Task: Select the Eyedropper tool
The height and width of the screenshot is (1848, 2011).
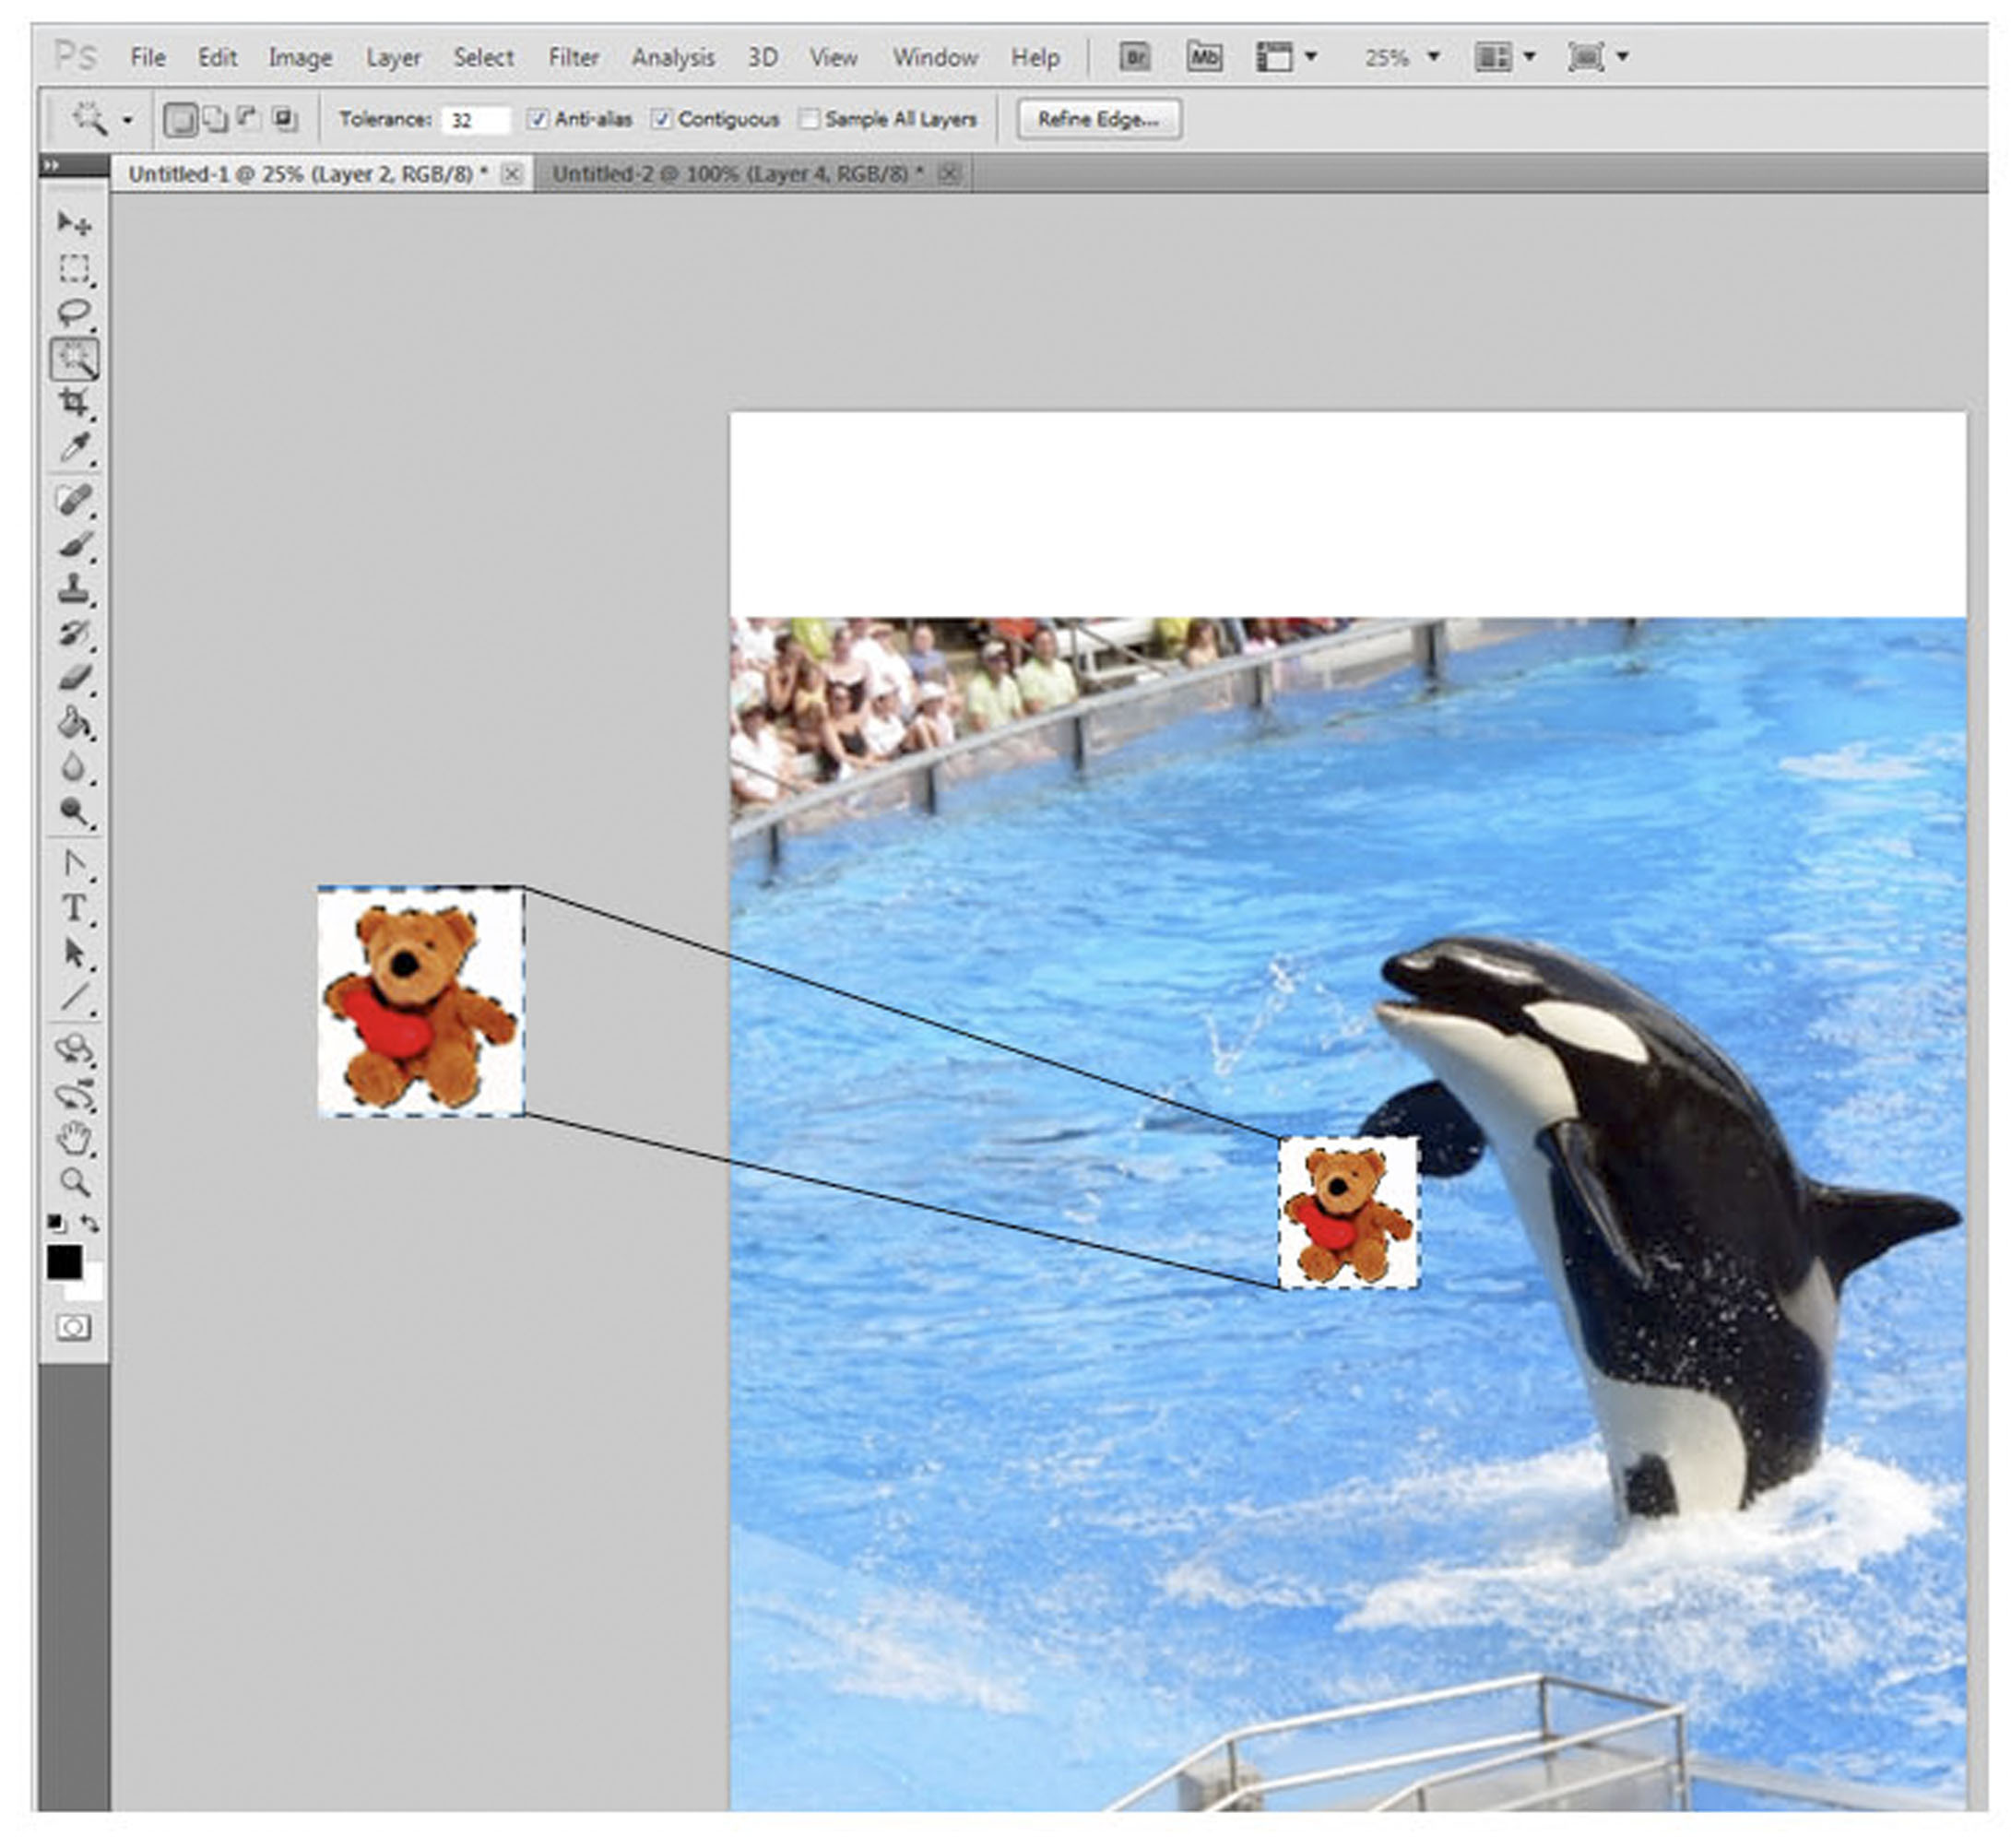Action: click(x=74, y=448)
